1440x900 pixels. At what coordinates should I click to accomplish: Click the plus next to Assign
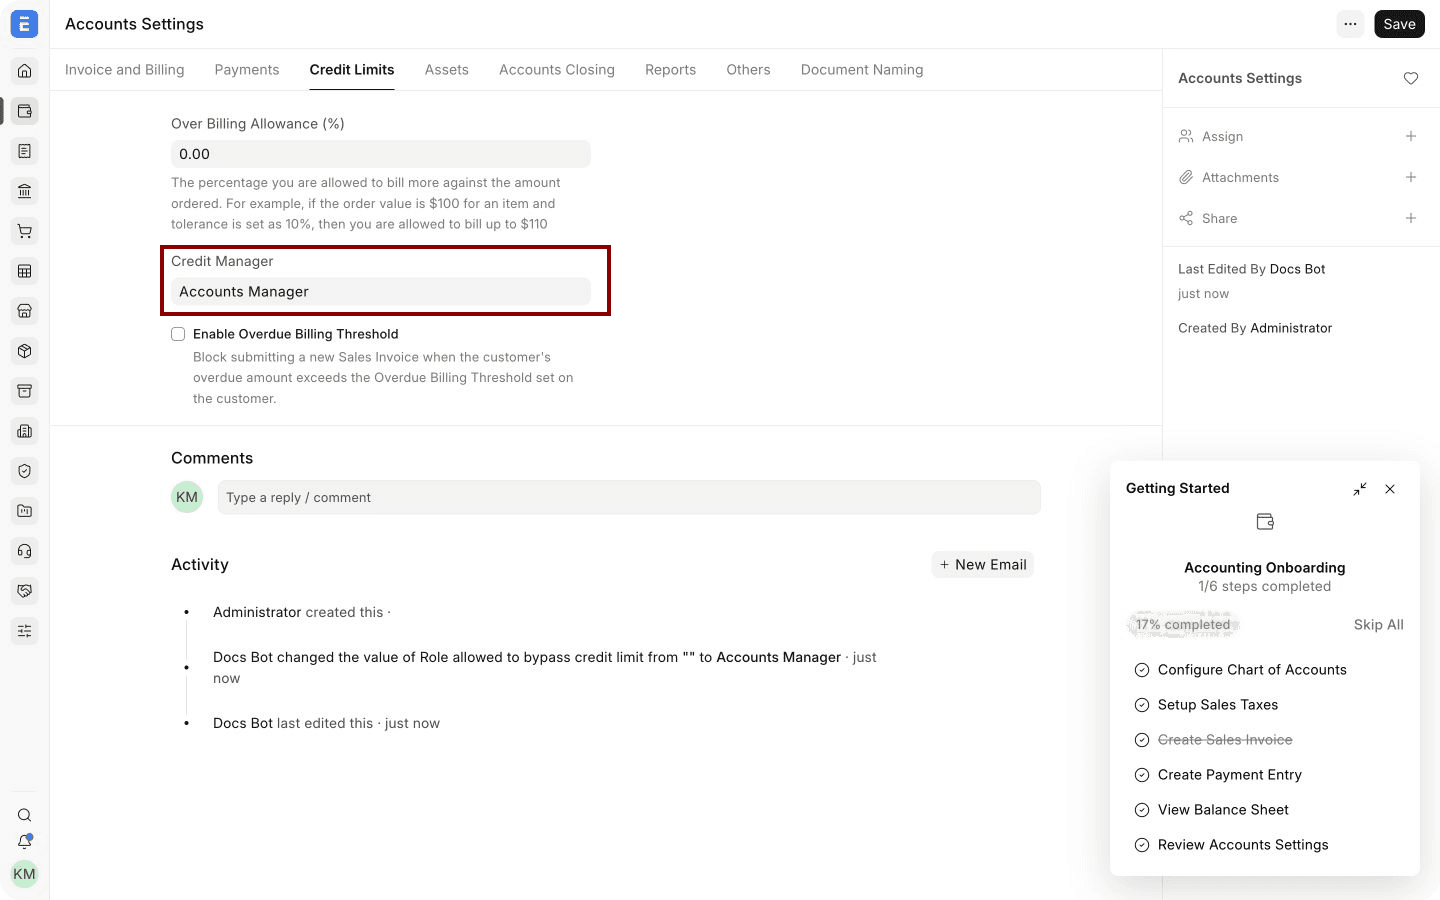point(1411,136)
